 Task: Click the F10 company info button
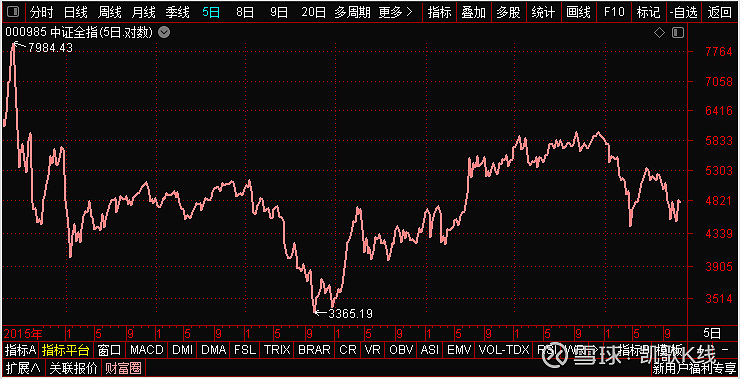pos(614,12)
